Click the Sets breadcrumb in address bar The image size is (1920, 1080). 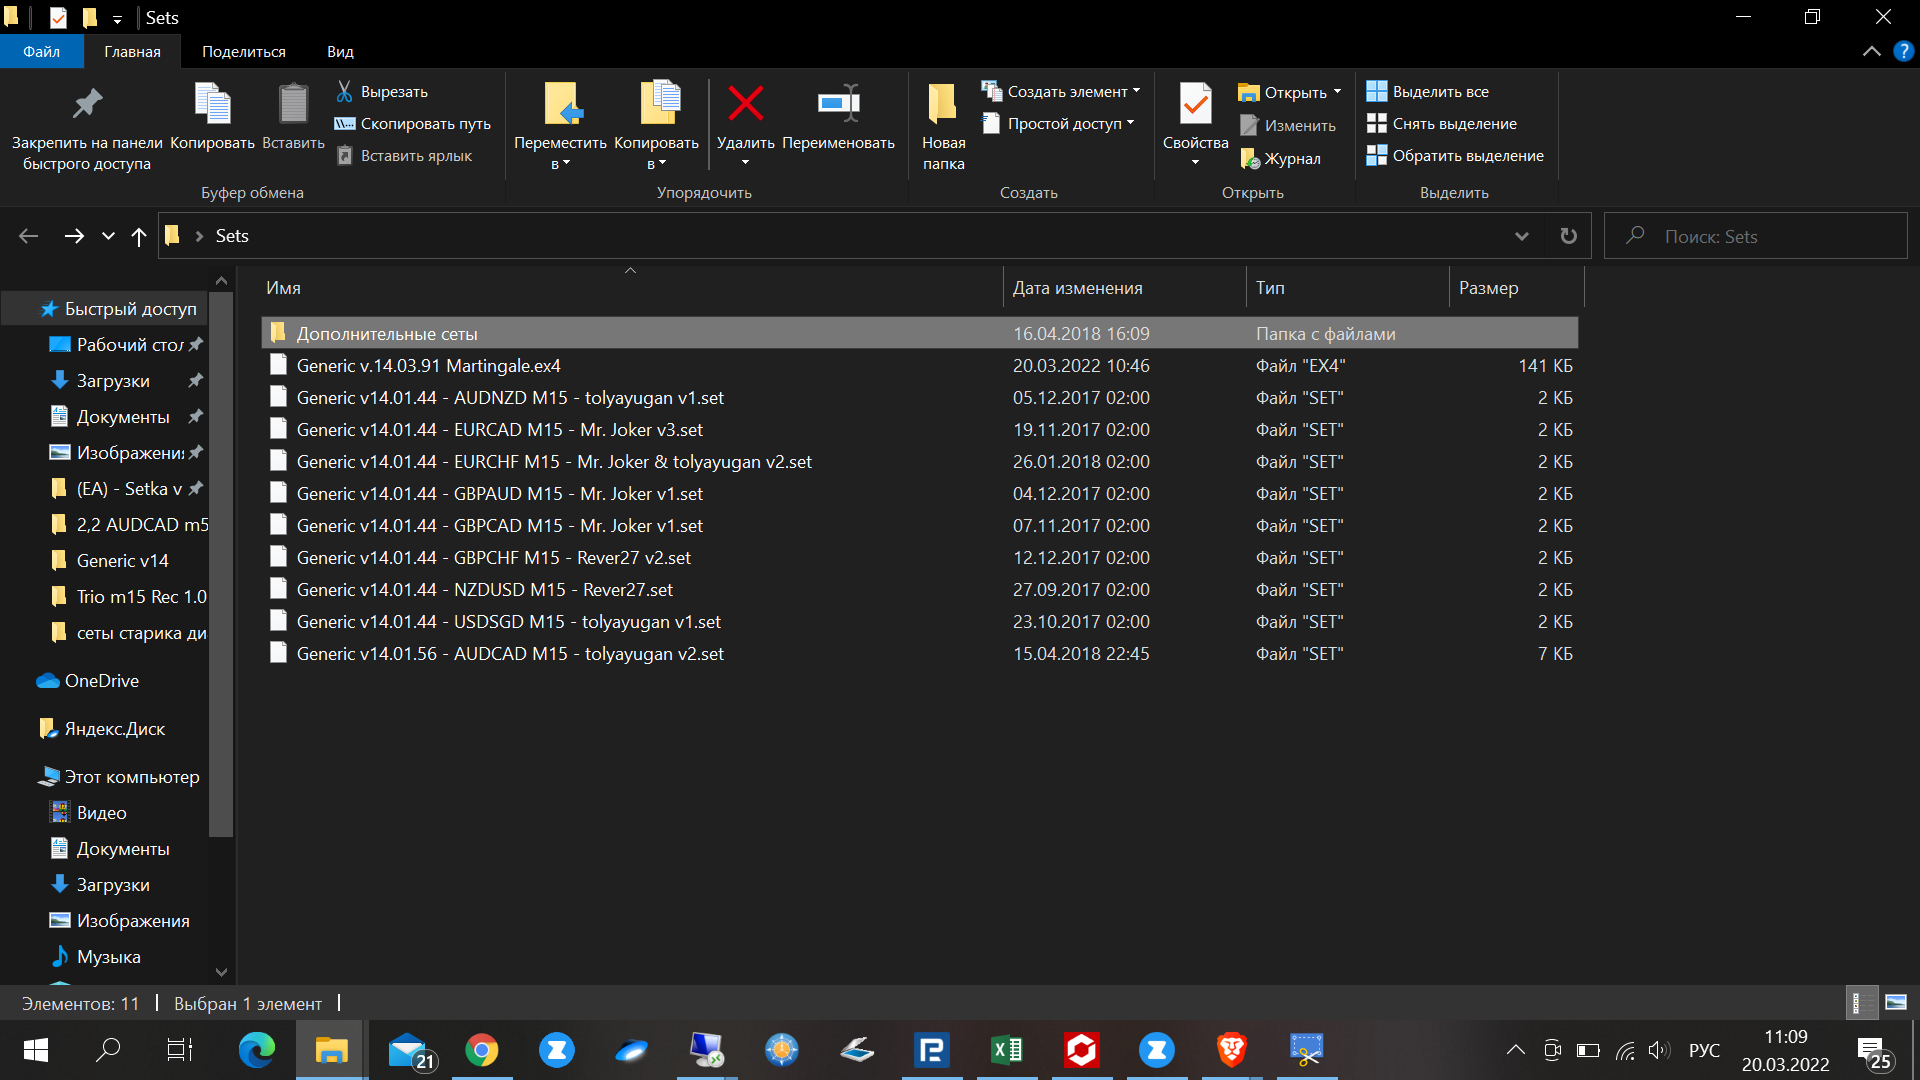pos(232,236)
